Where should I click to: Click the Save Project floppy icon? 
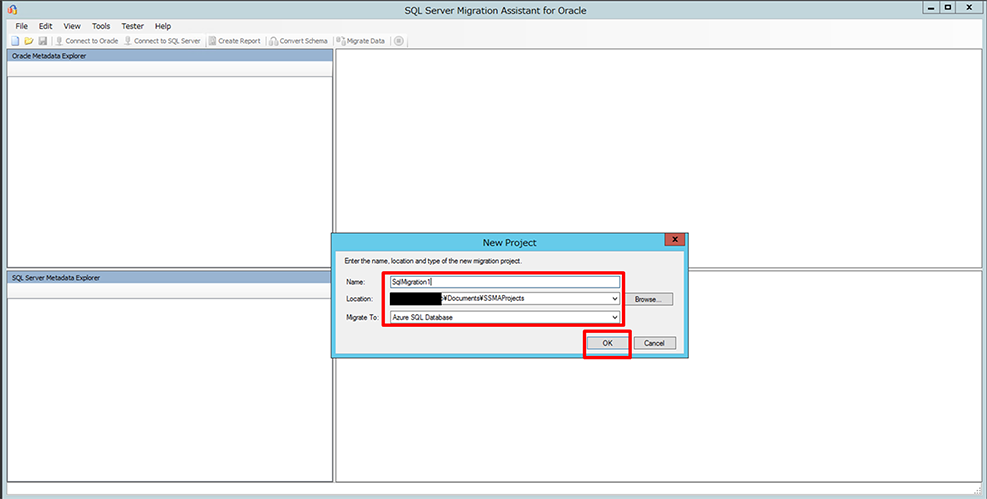pyautogui.click(x=43, y=41)
